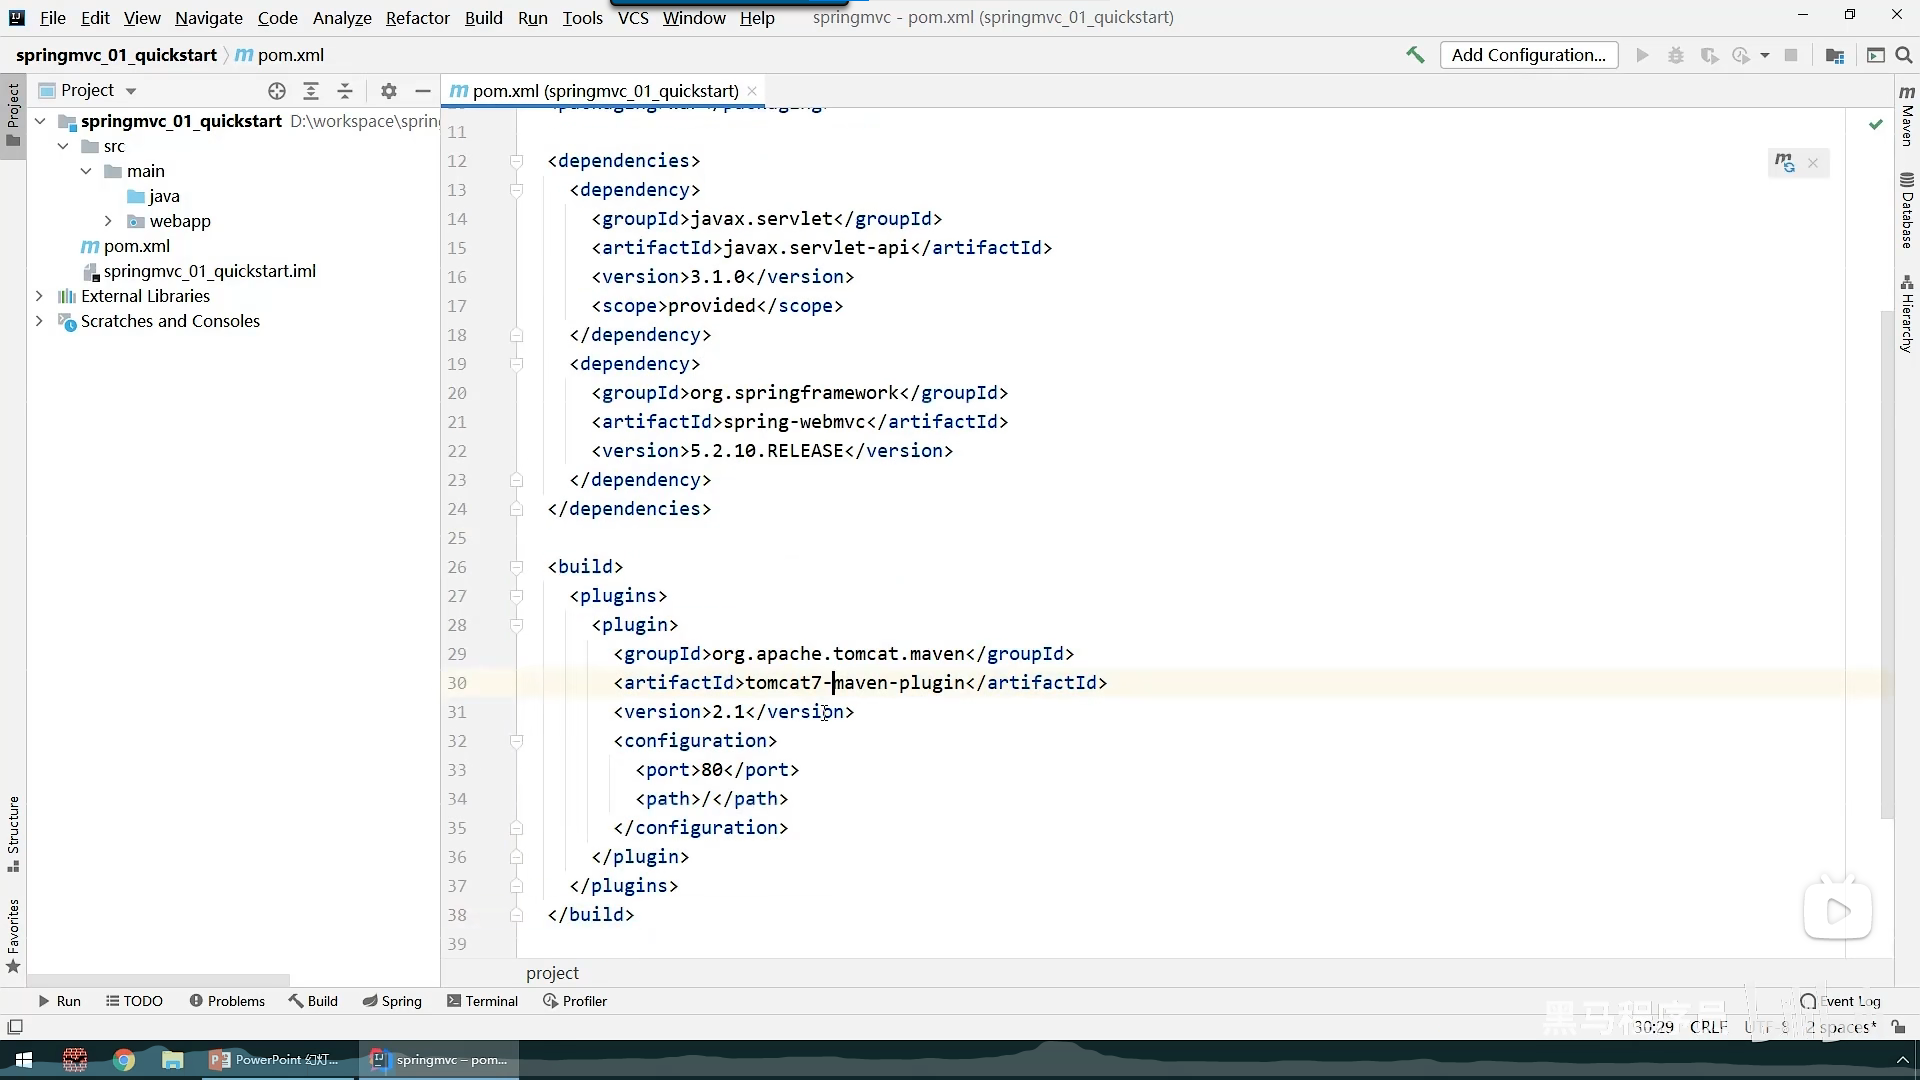Click Load Maven Changes icon
The height and width of the screenshot is (1080, 1920).
(x=1785, y=162)
